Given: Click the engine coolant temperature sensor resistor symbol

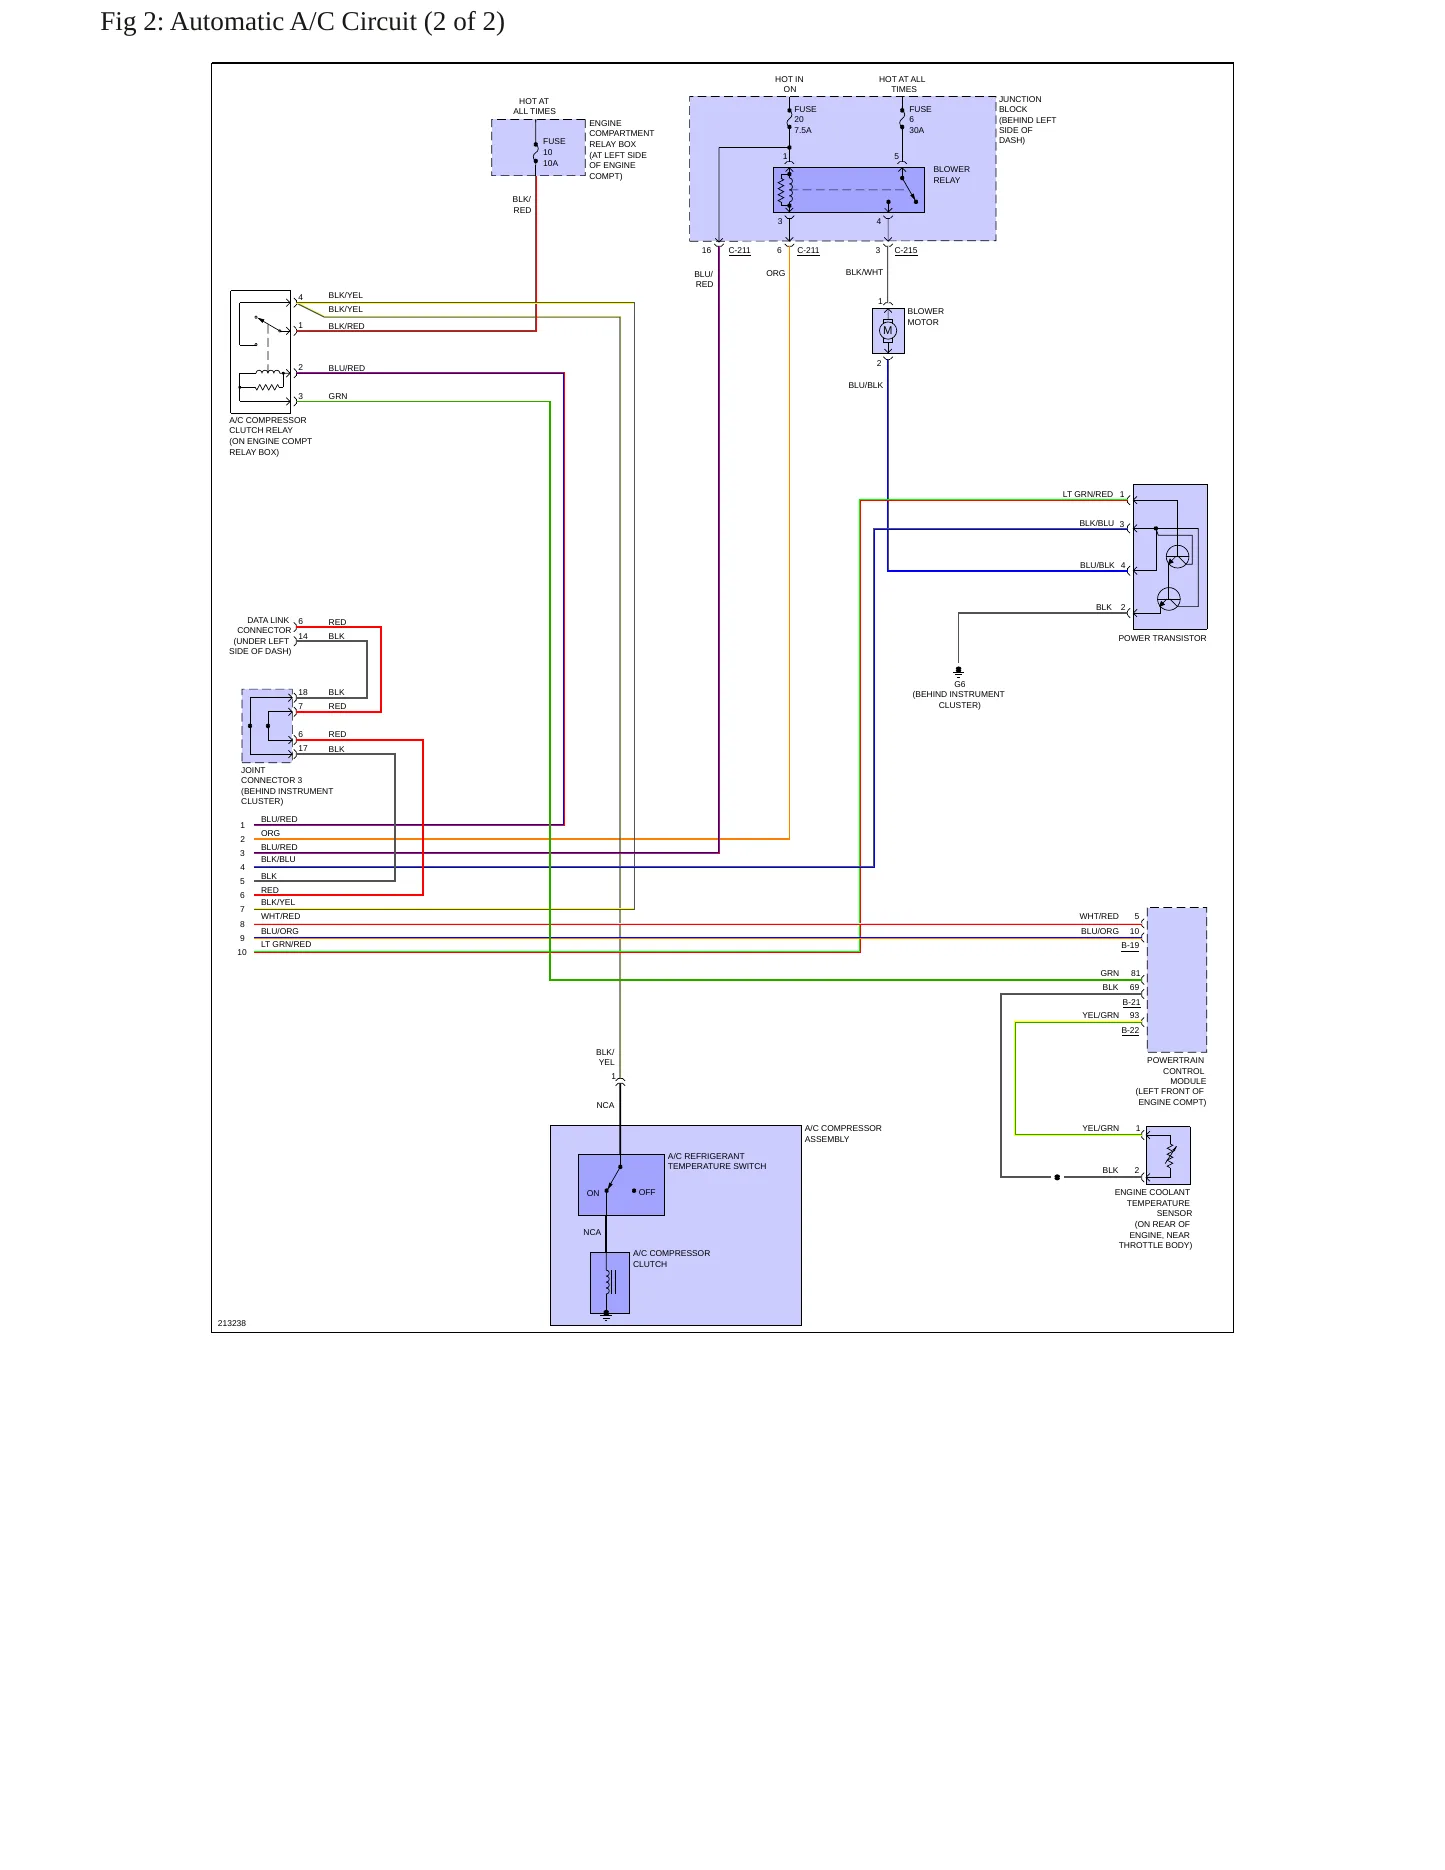Looking at the screenshot, I should click(1169, 1156).
